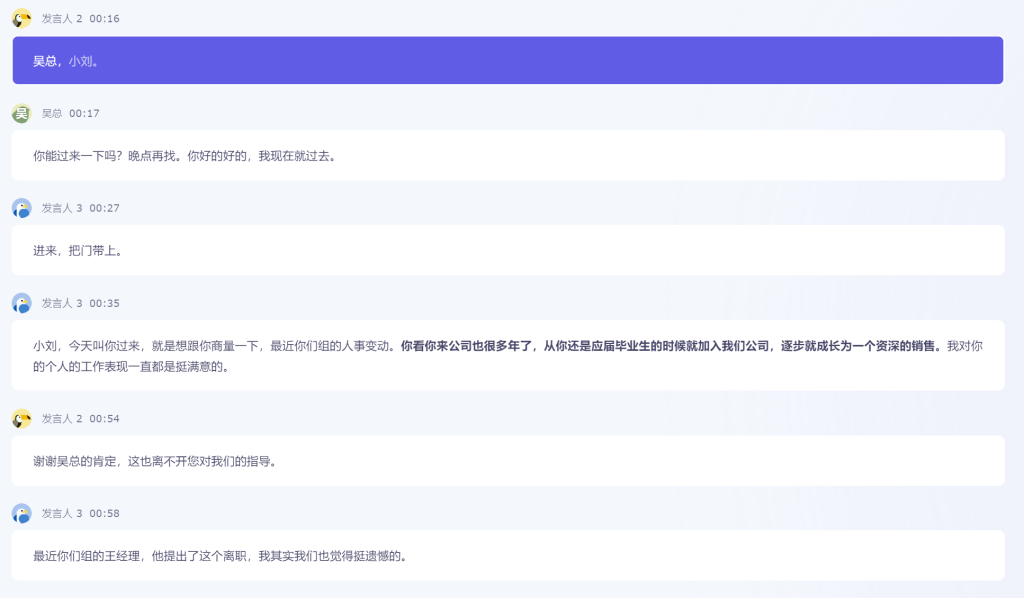Screen dimensions: 1024x598
Task: Click the blue avatar beside timestamp 00:27
Action: point(21,208)
